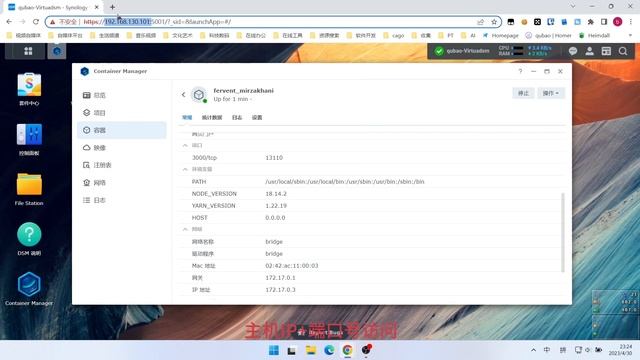Maximize the Container Manager window

547,71
